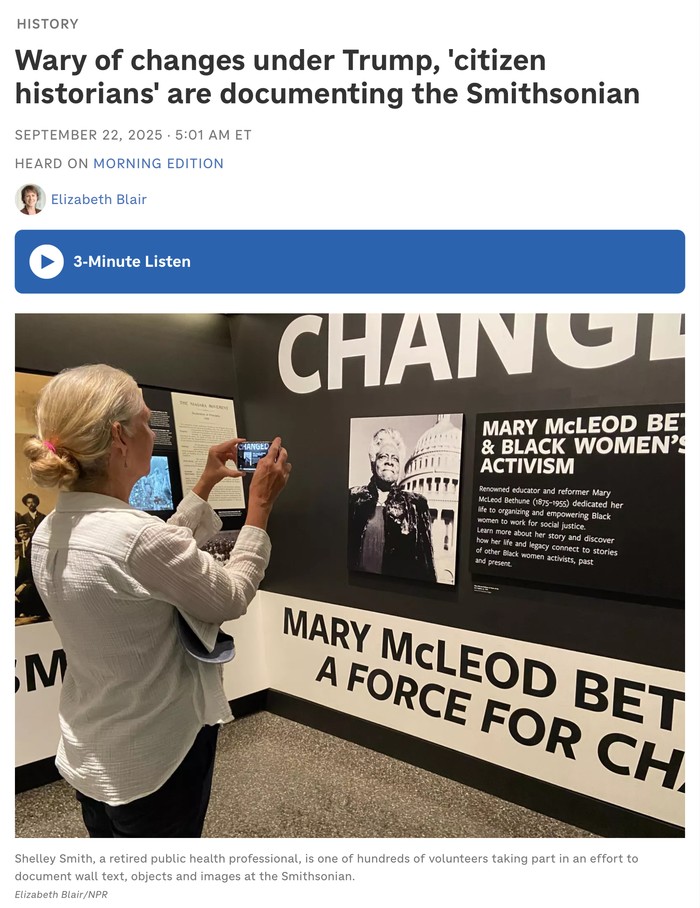Viewport: 700px width, 908px height.
Task: Click the Niagara Movement document in photo
Action: click(x=207, y=451)
